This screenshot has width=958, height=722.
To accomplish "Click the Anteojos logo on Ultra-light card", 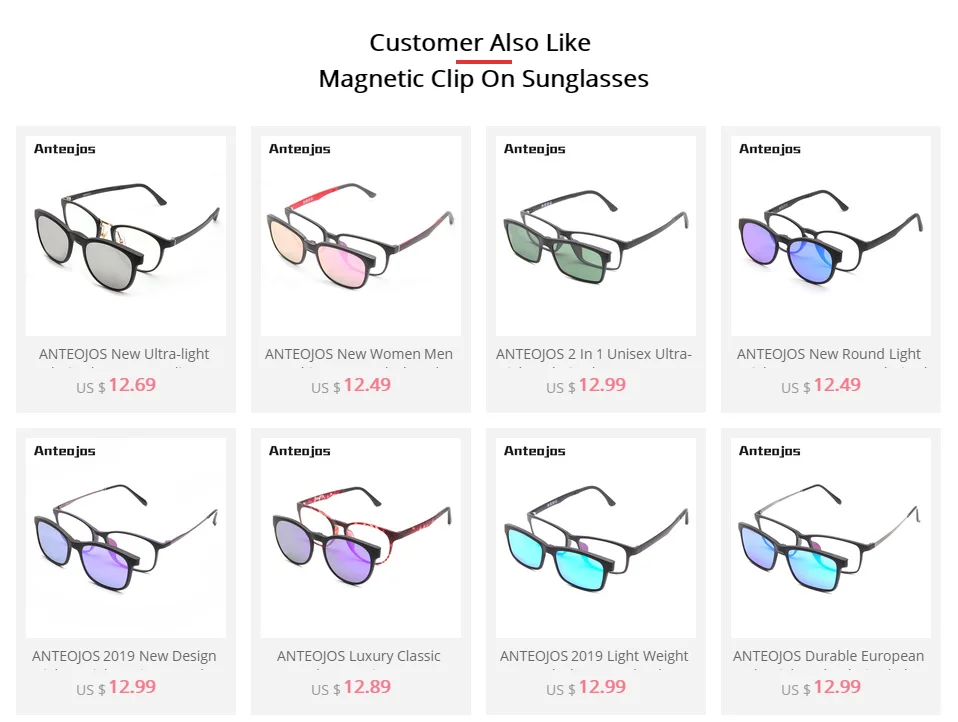I will point(65,149).
